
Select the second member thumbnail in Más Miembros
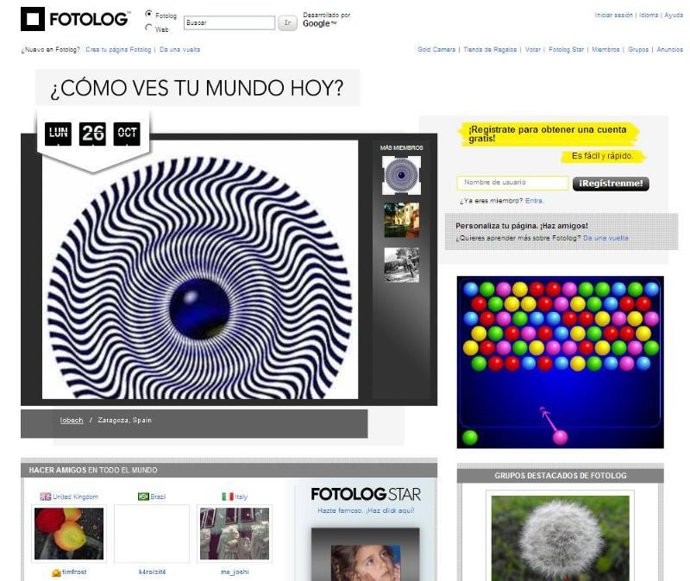pos(401,220)
